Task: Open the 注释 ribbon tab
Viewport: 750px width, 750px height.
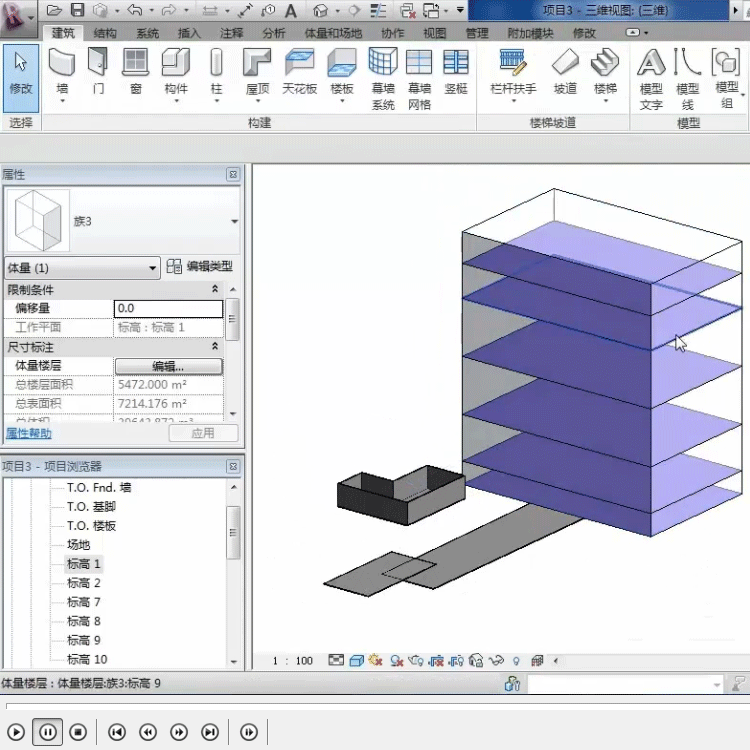Action: [x=231, y=33]
